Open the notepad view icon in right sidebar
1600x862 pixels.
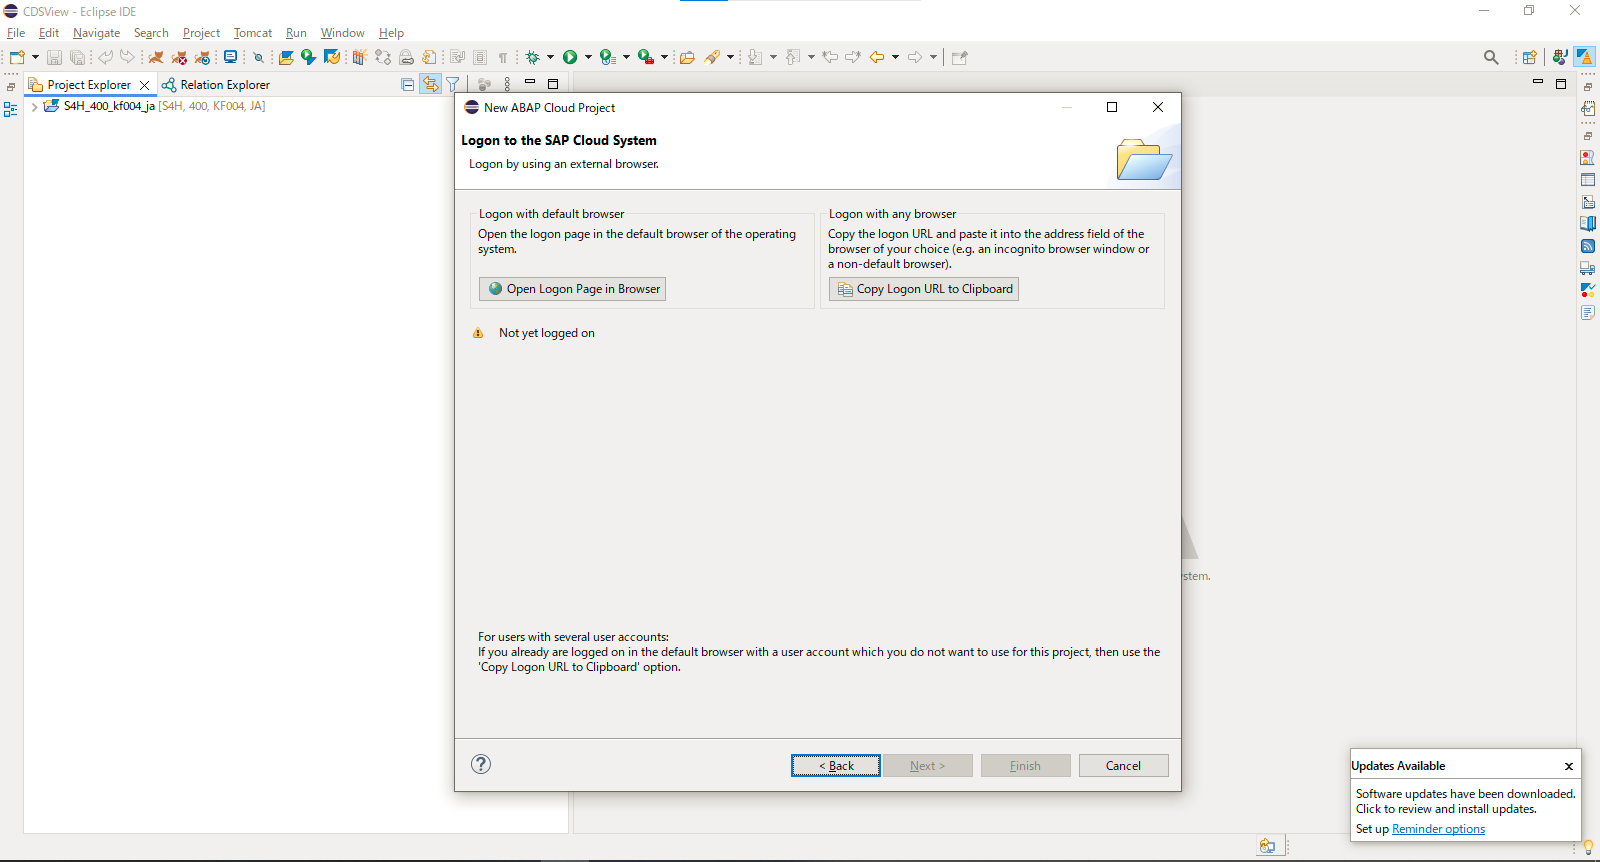pyautogui.click(x=1588, y=312)
